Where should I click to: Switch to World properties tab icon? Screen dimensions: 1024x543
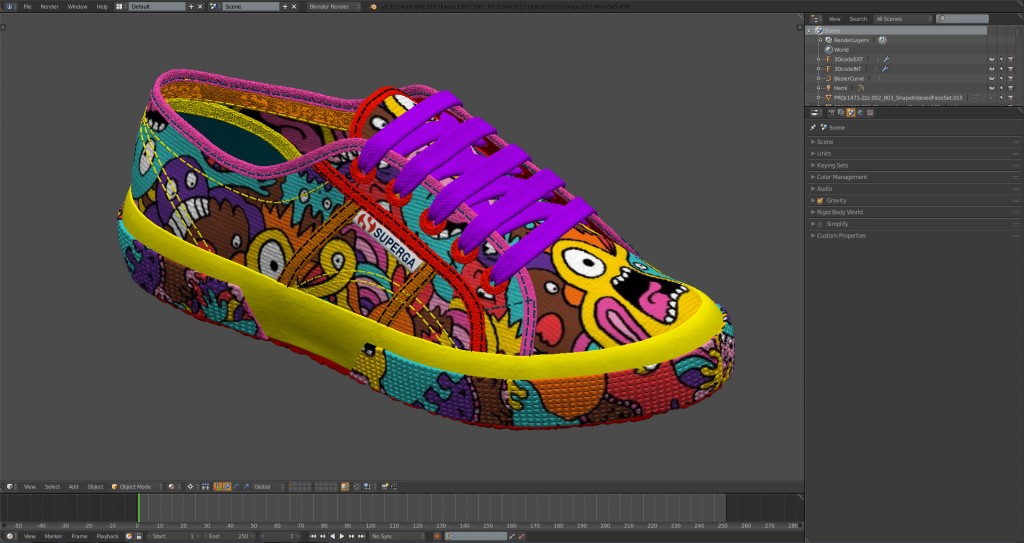[860, 112]
